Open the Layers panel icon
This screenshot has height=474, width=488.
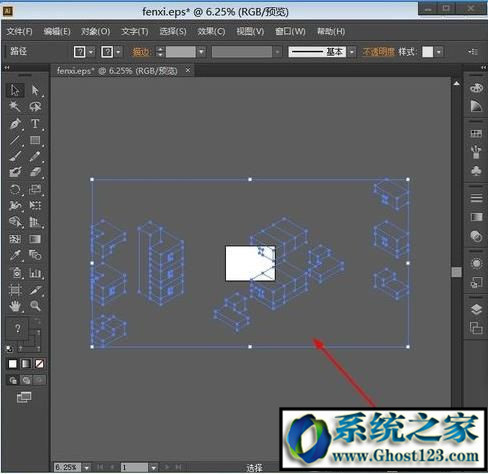coord(476,310)
